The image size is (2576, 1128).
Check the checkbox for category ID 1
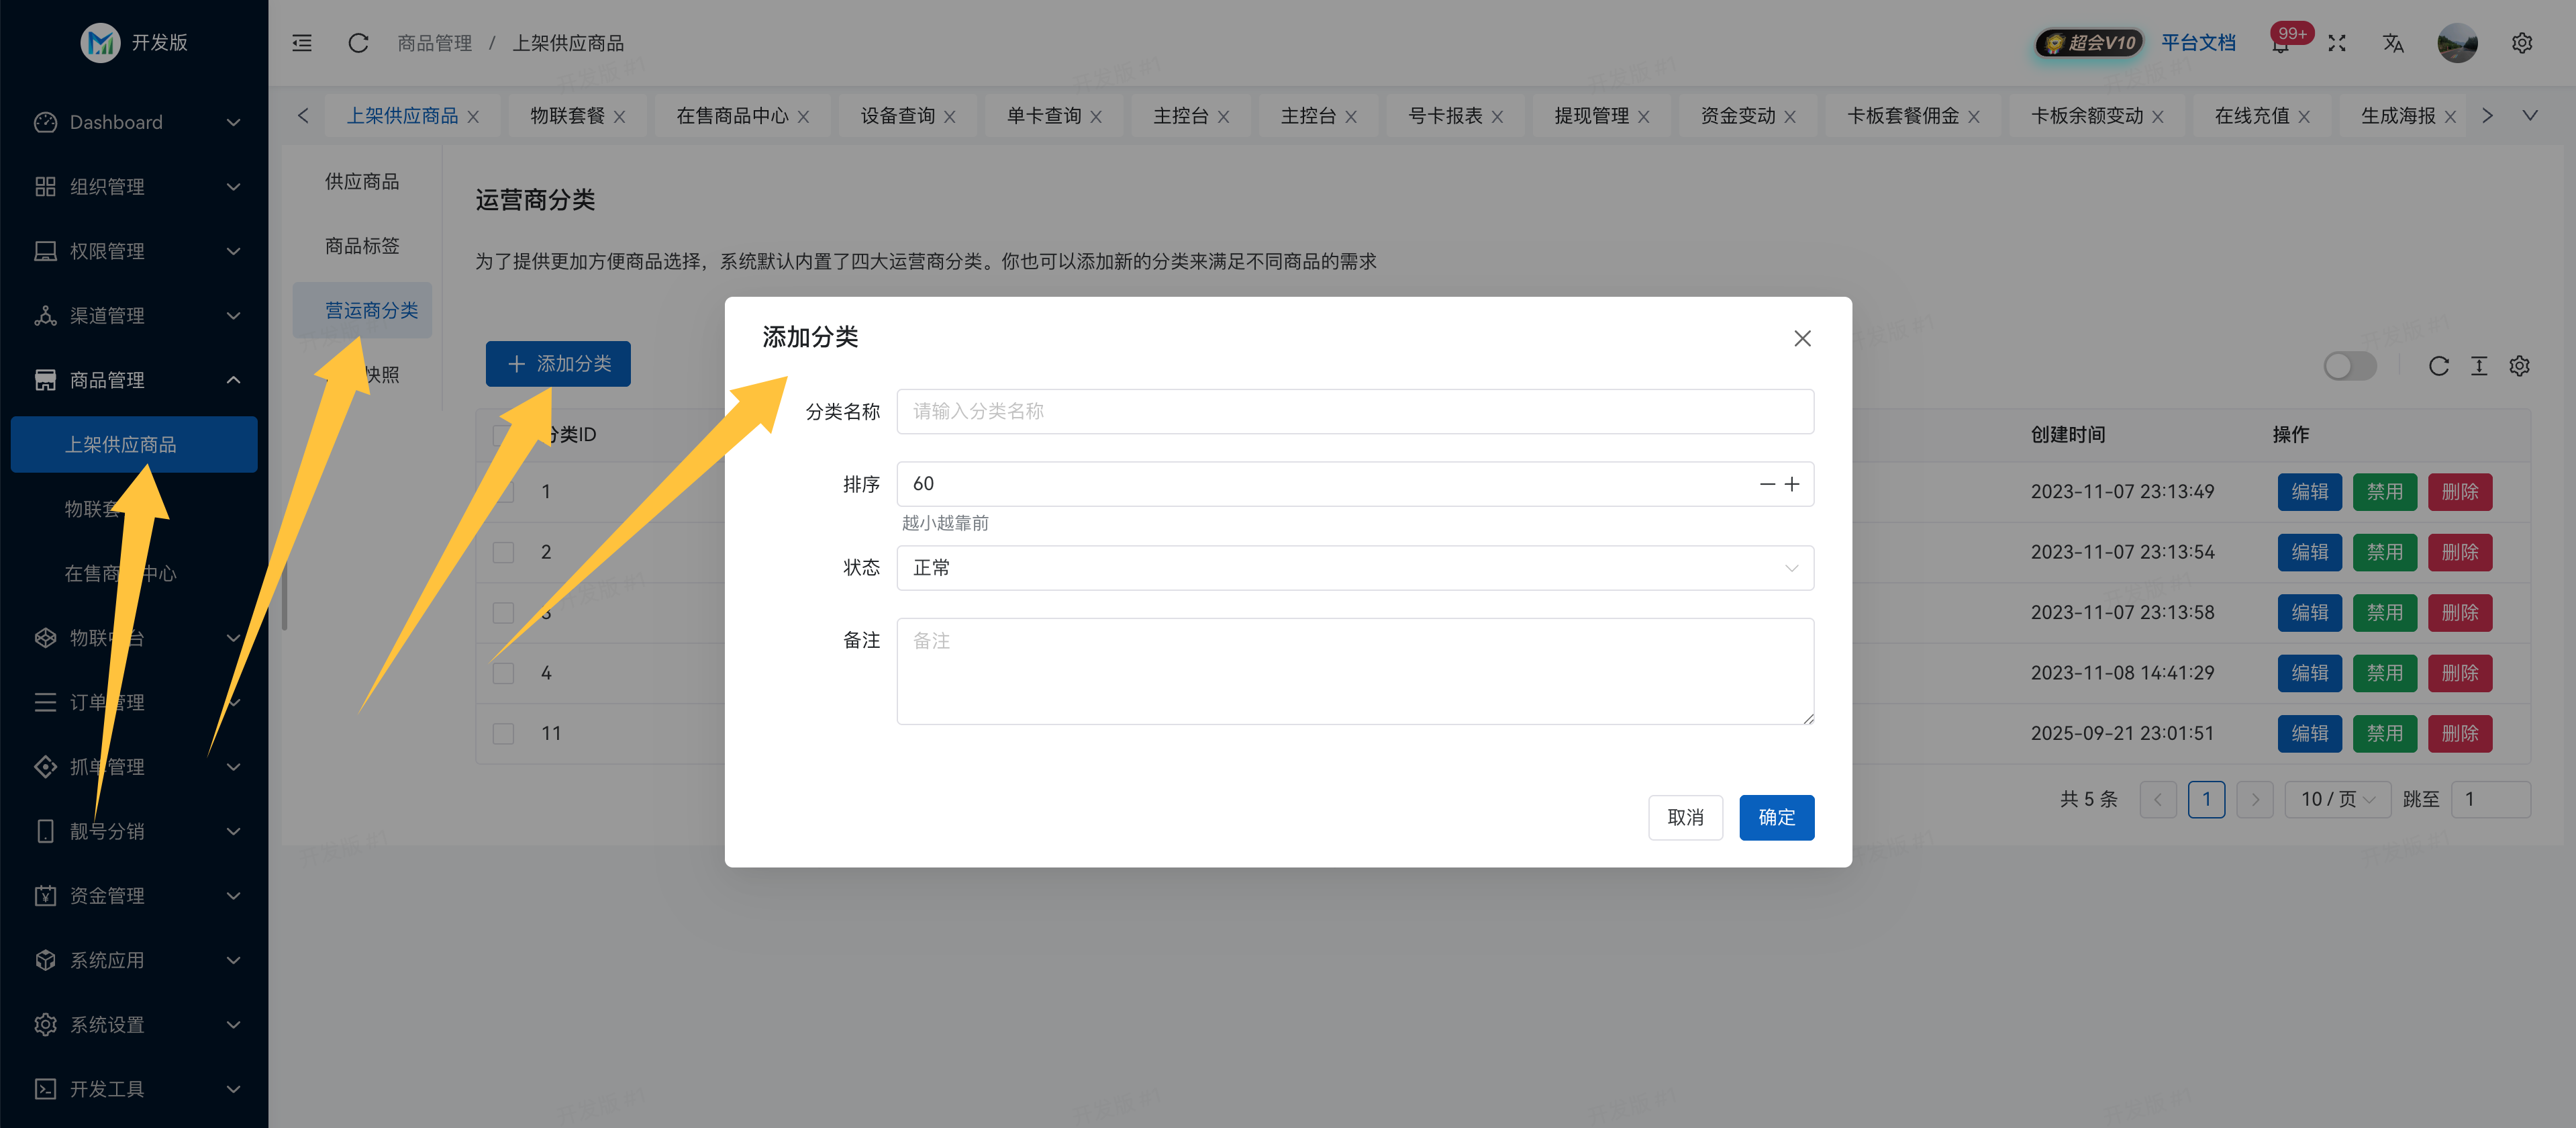(503, 491)
